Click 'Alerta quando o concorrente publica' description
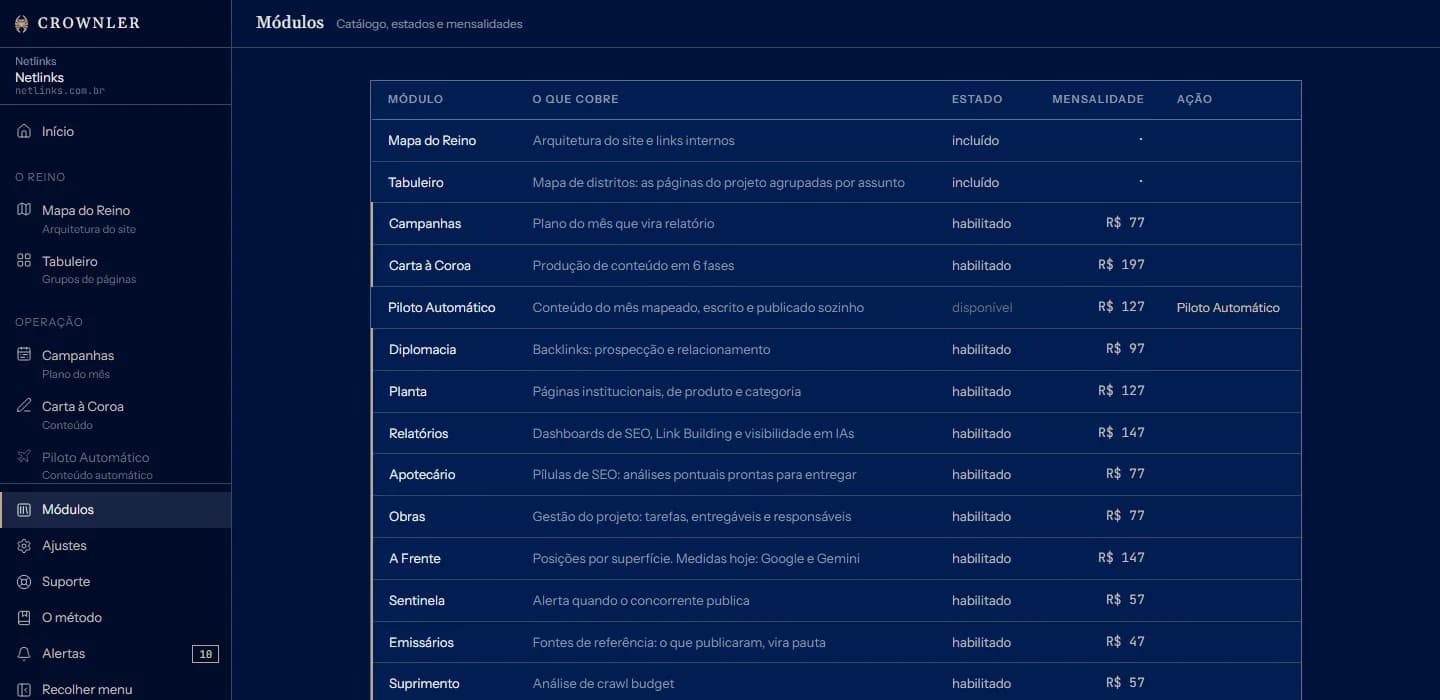This screenshot has width=1440, height=700. tap(641, 601)
